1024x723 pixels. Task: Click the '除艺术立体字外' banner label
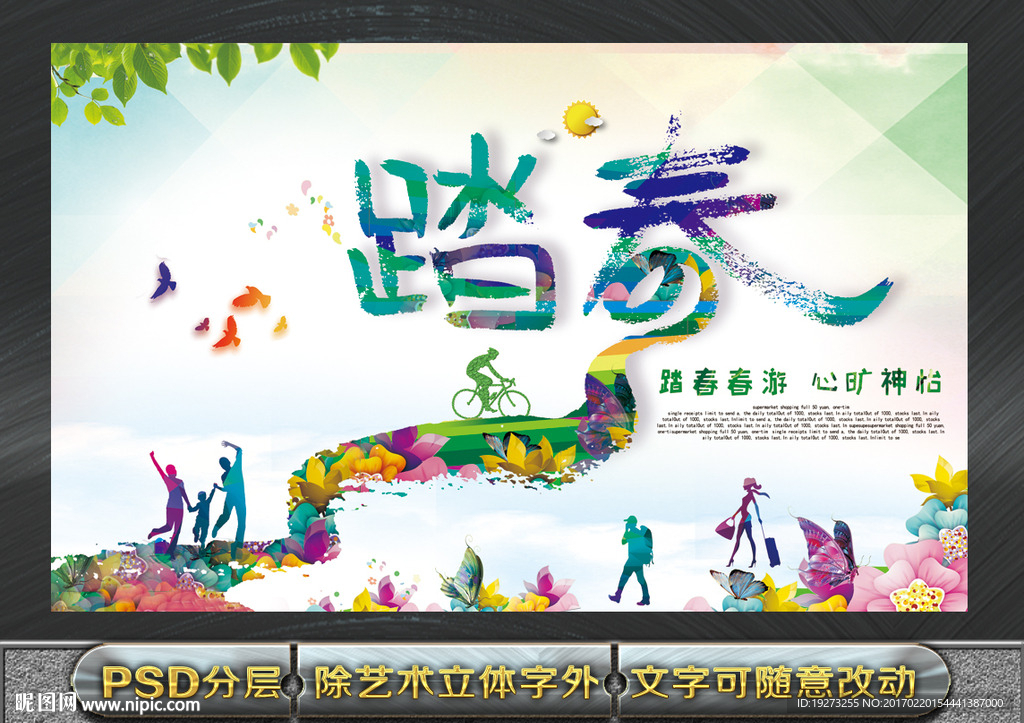[x=456, y=683]
